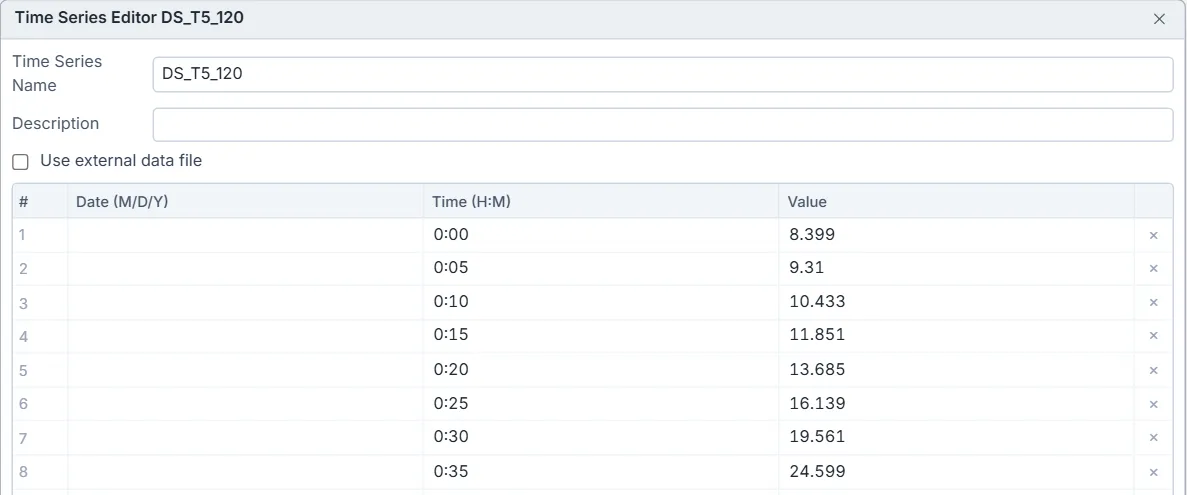The image size is (1187, 495).
Task: Edit the value 16.139 cell
Action: [957, 404]
